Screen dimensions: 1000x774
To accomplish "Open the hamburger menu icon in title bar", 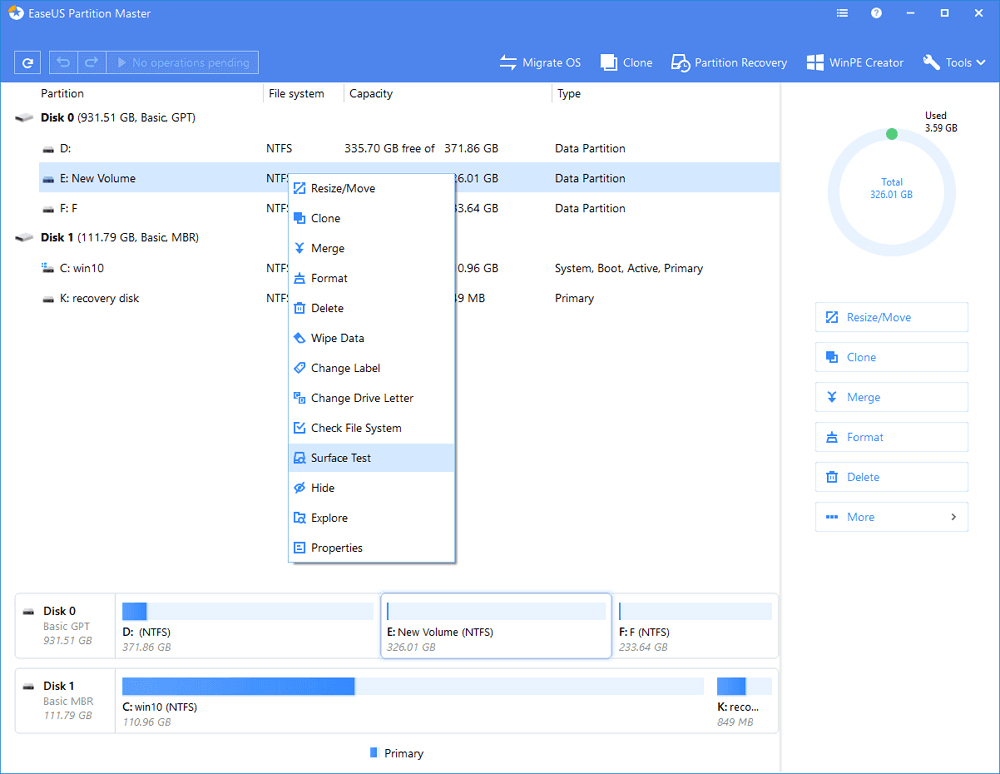I will pos(842,13).
